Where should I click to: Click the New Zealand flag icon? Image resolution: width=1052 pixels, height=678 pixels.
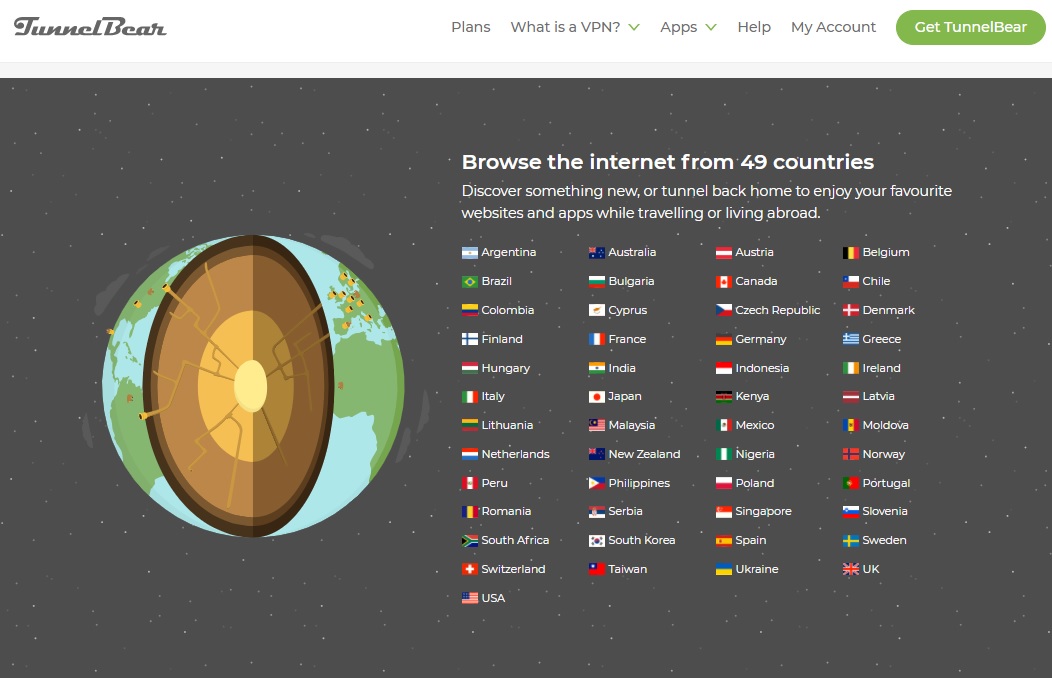(x=596, y=454)
